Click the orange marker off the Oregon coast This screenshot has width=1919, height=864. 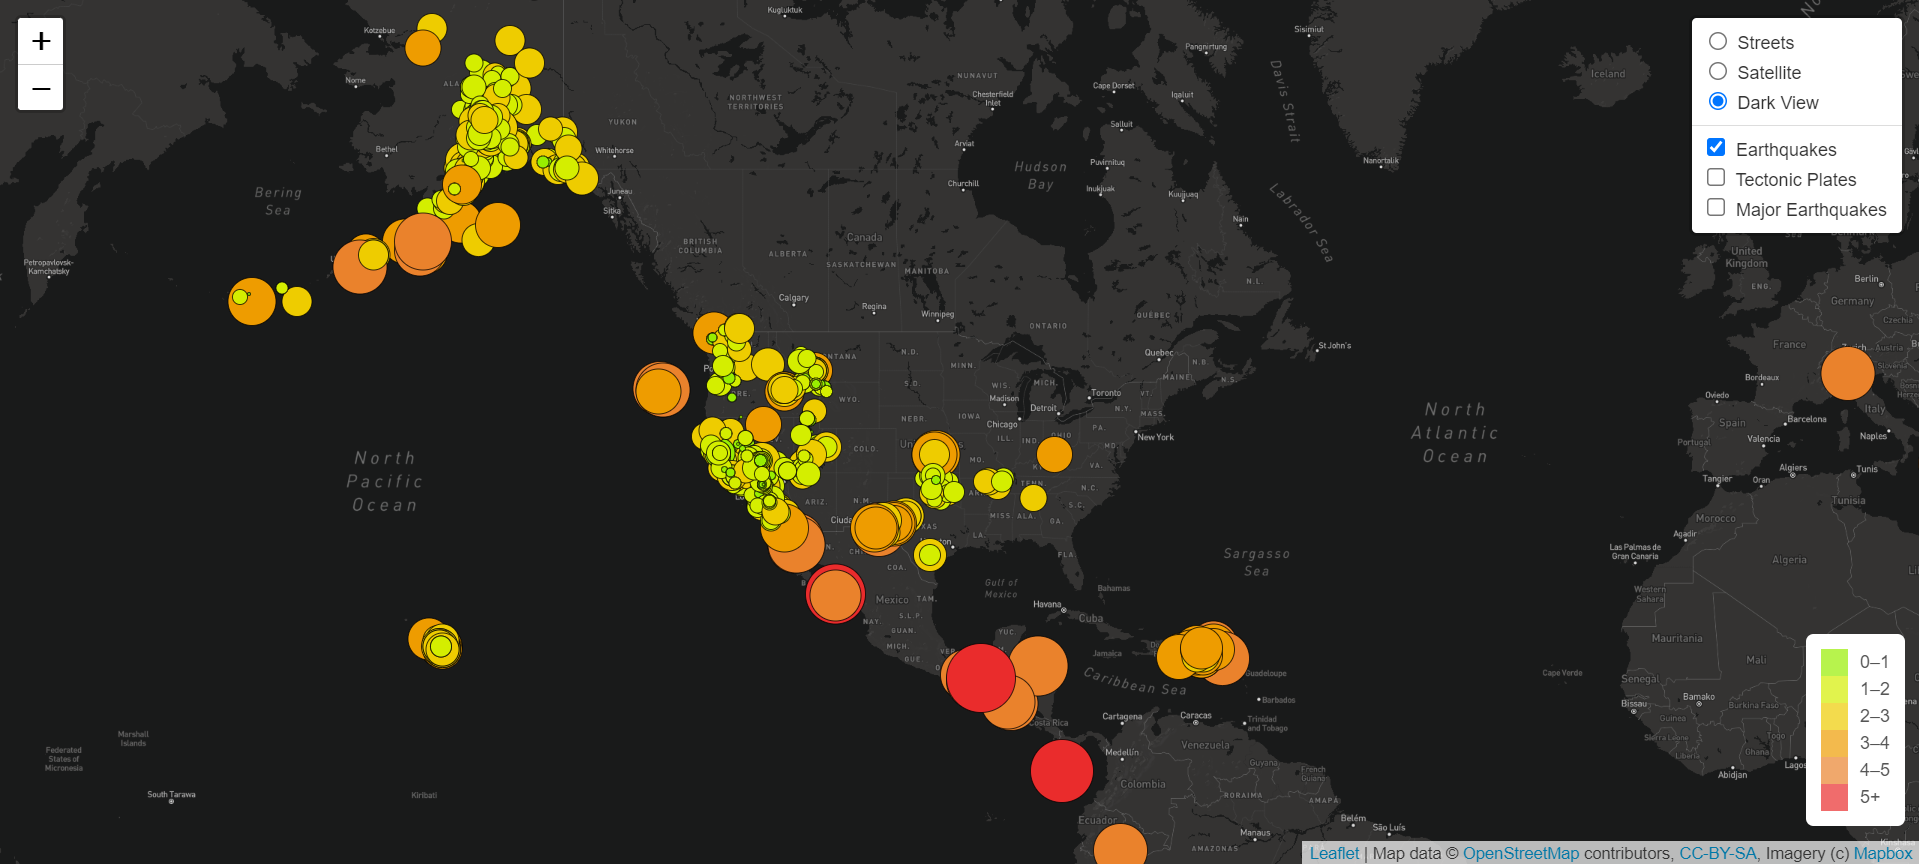point(660,389)
